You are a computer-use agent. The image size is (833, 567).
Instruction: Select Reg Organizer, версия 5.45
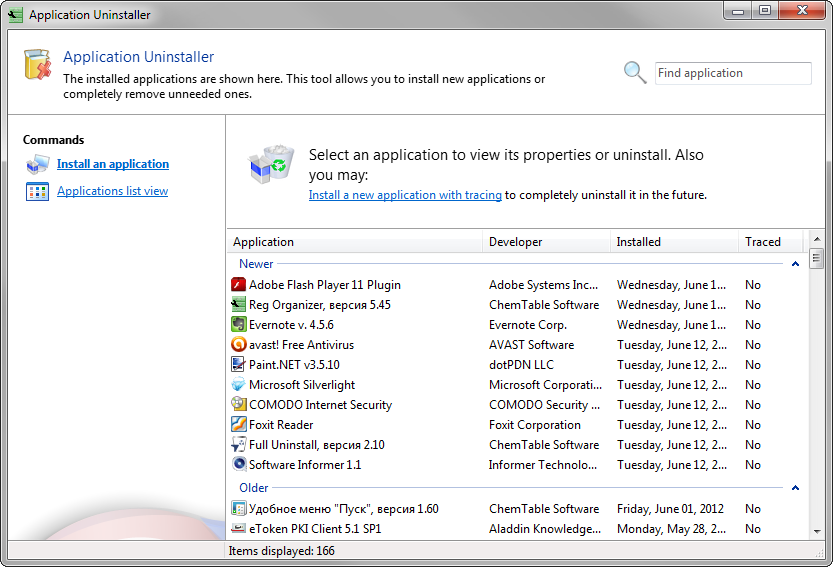(x=517, y=305)
